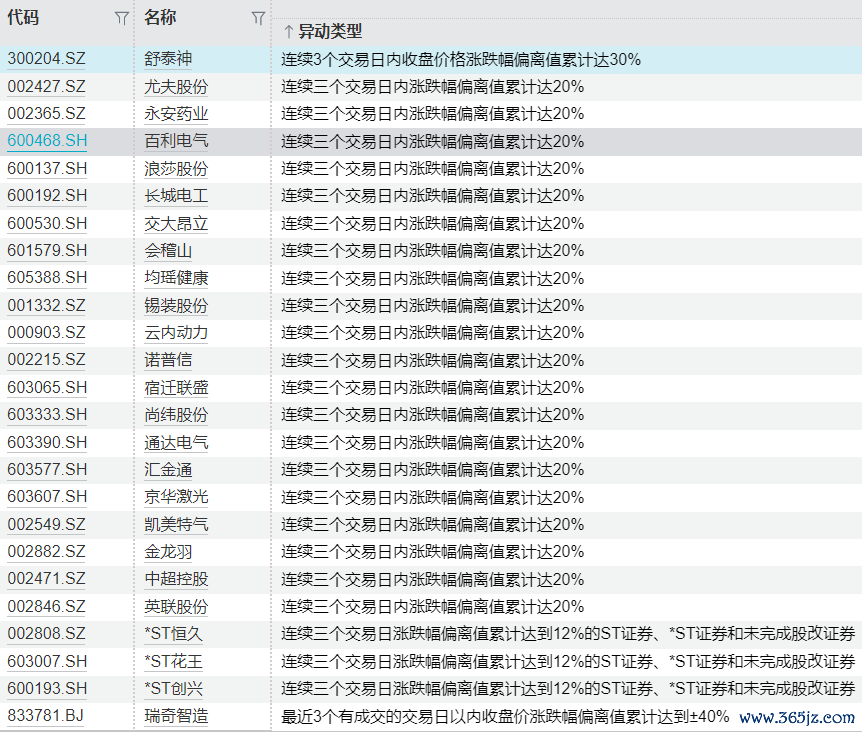862x733 pixels.
Task: Open stock name 英联股份
Action: tap(176, 606)
